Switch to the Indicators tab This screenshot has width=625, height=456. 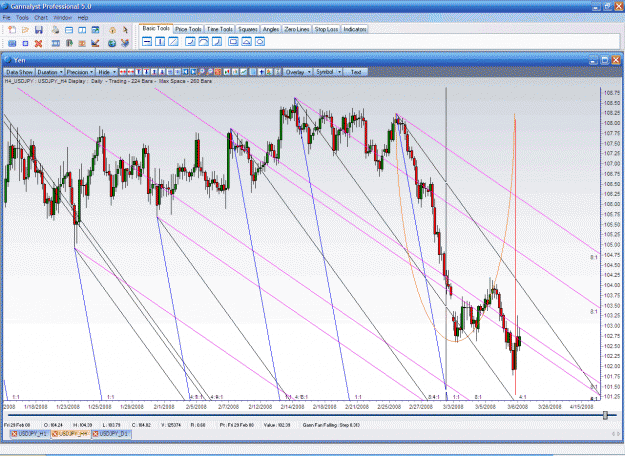[x=355, y=29]
